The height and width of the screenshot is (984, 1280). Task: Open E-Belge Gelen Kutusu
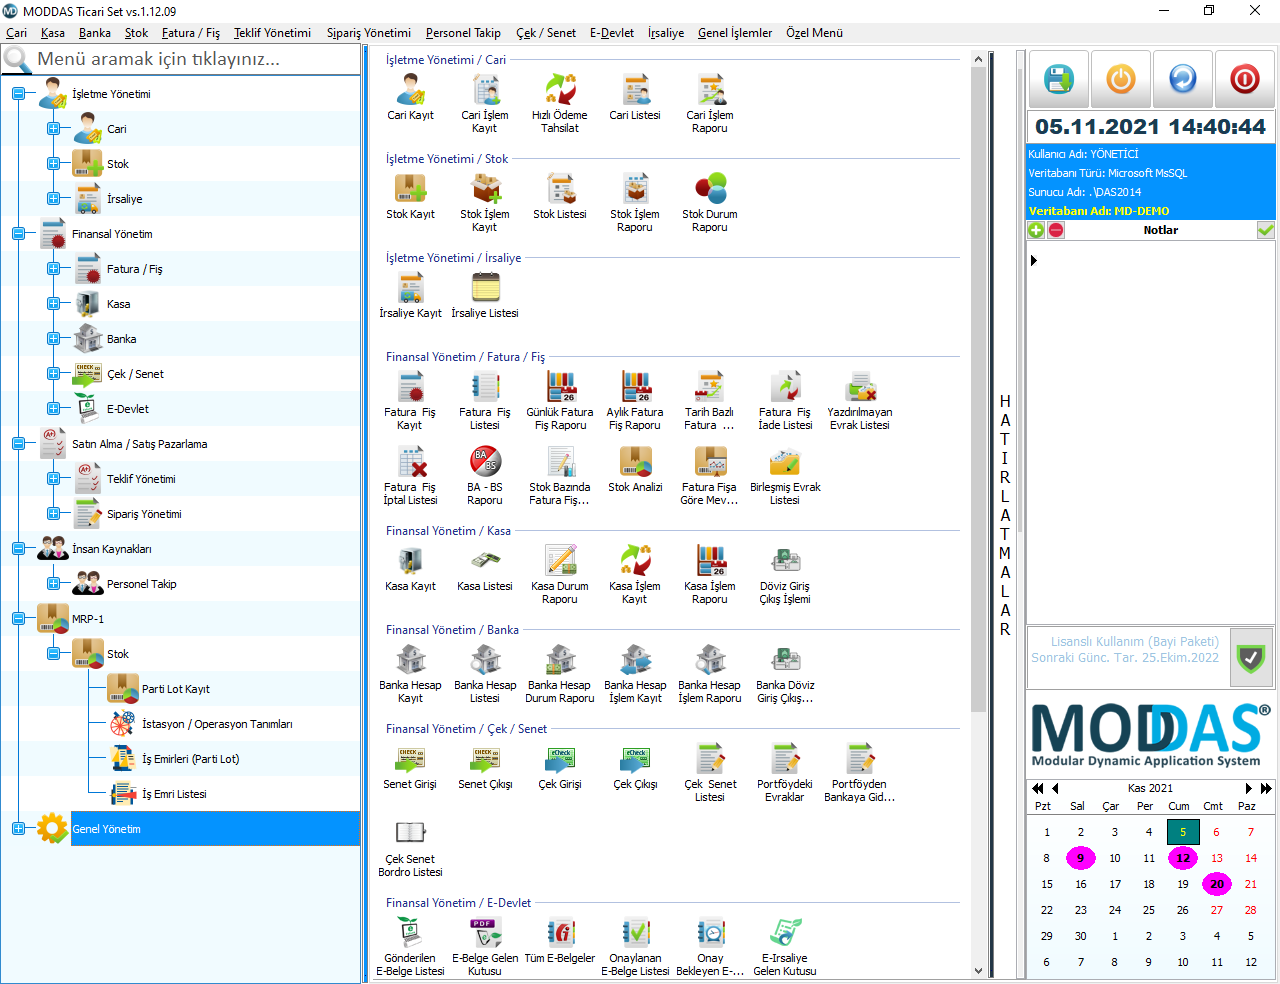coord(485,946)
